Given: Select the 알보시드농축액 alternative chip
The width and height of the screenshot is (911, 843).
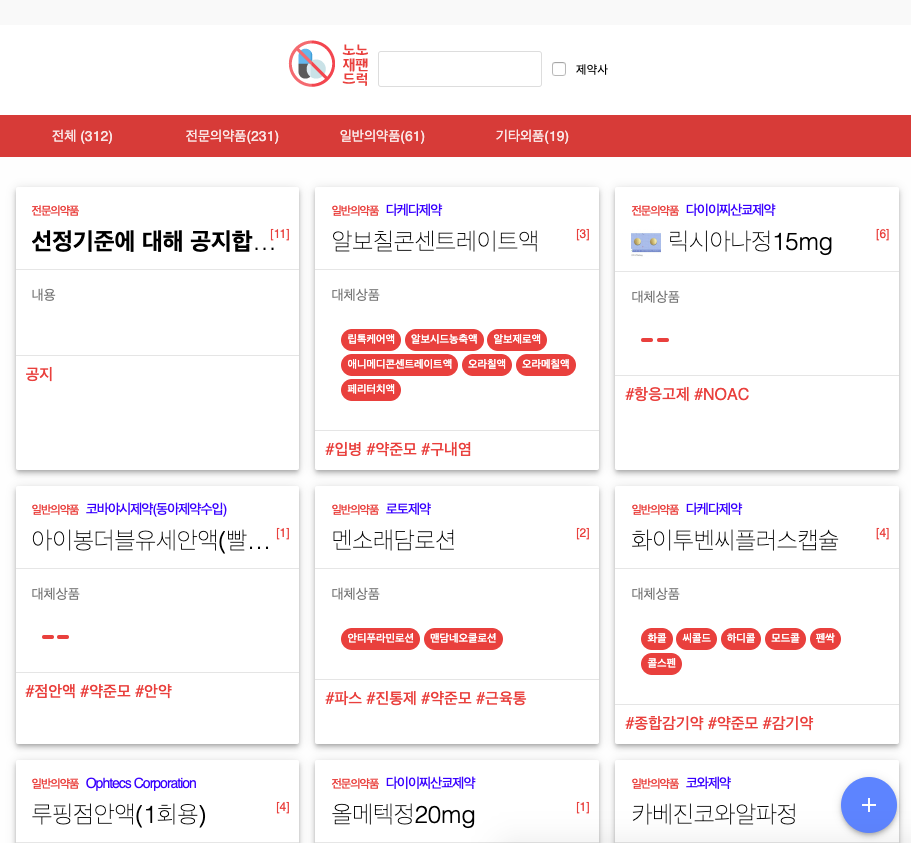Looking at the screenshot, I should pos(444,339).
